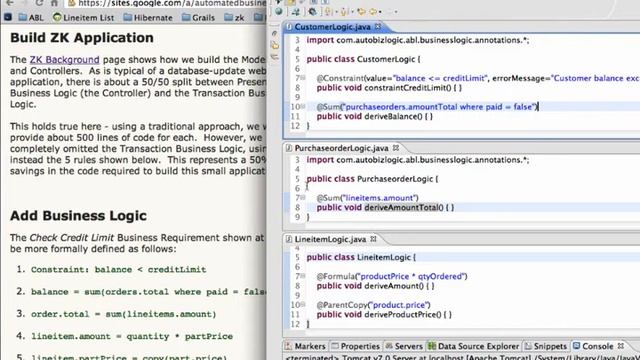Click the back navigation arrow in Eclipse toolbar
640x360 pixels.
[361, 11]
